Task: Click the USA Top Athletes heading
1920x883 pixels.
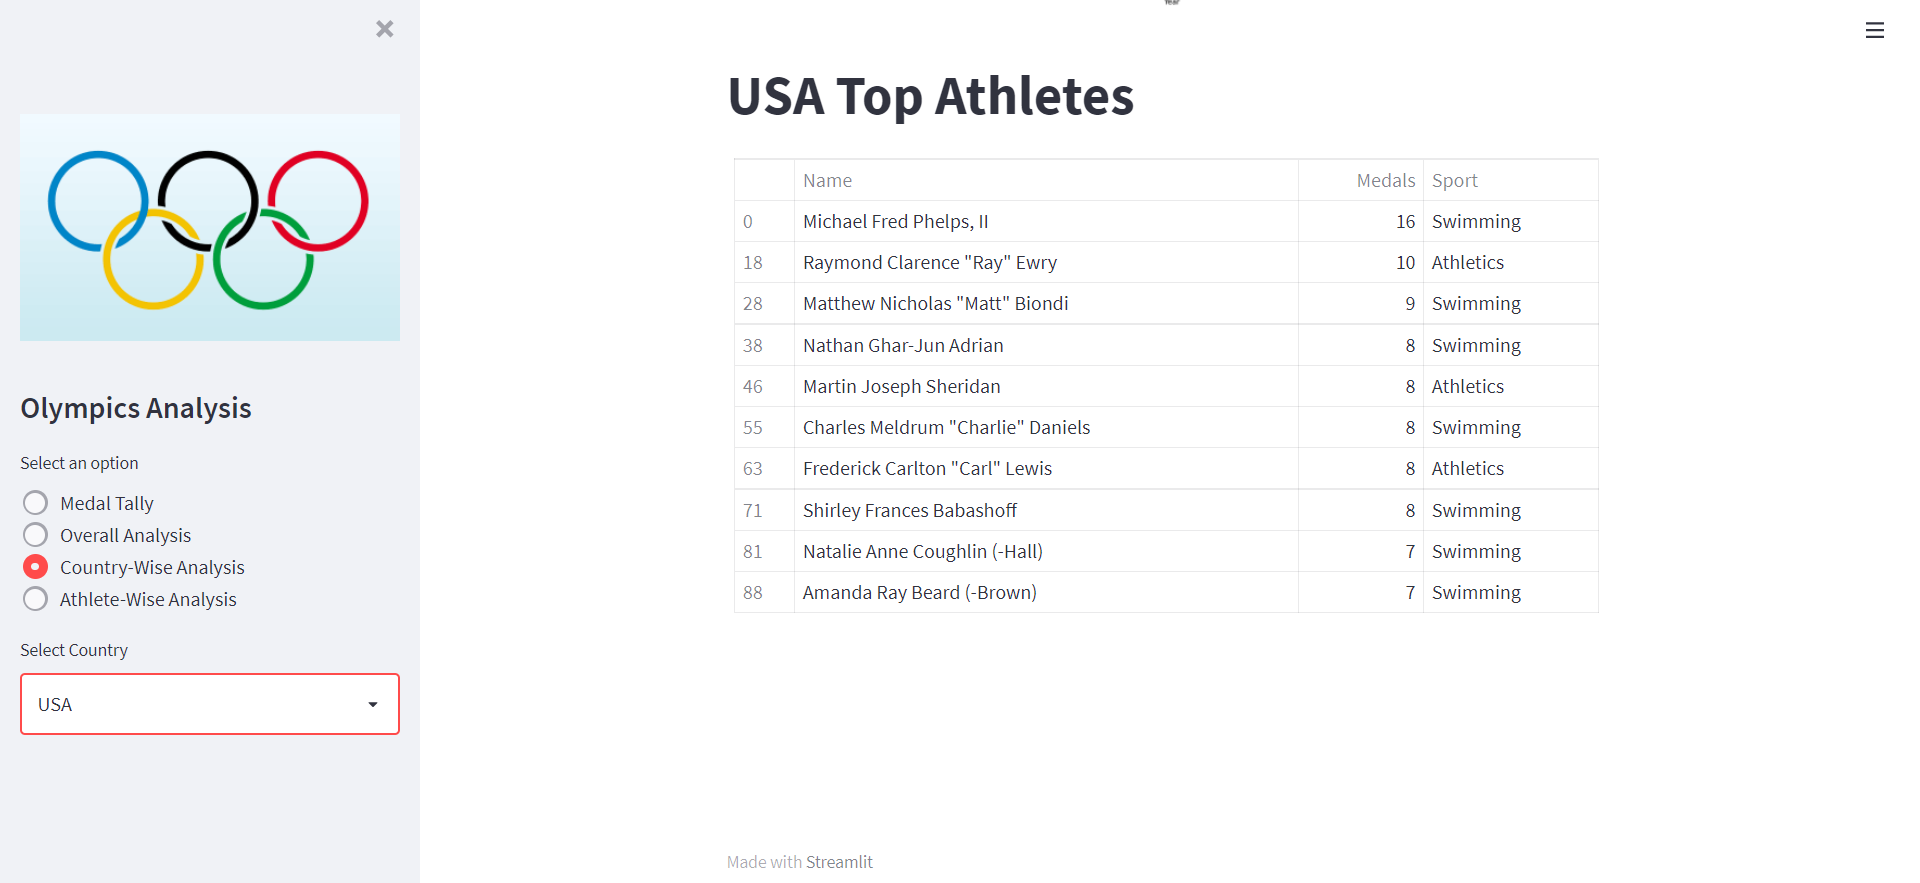Action: 930,96
